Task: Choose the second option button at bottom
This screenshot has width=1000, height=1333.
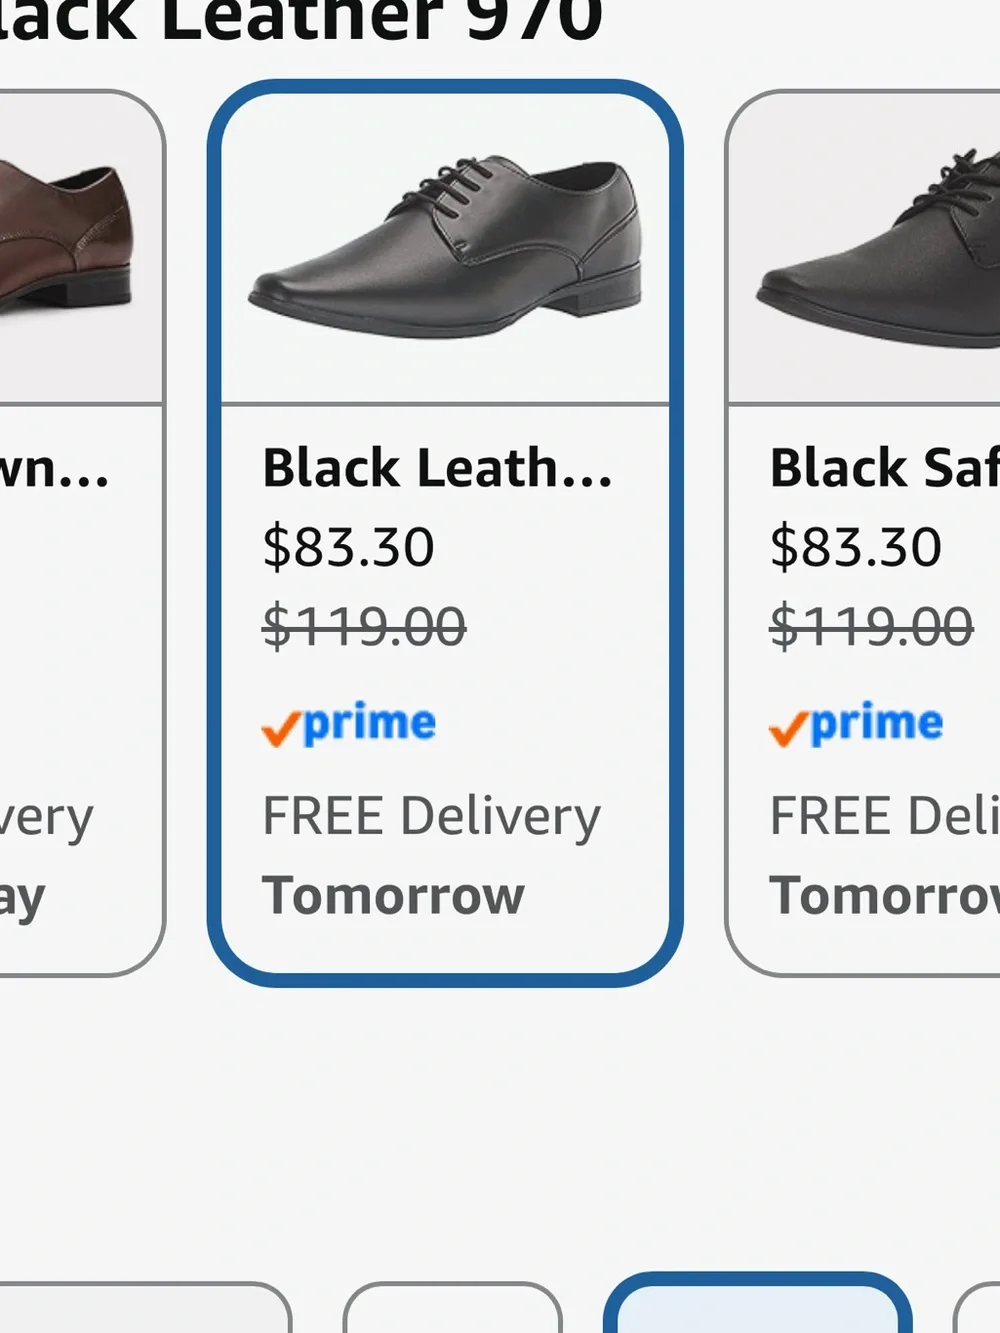Action: [x=452, y=1307]
